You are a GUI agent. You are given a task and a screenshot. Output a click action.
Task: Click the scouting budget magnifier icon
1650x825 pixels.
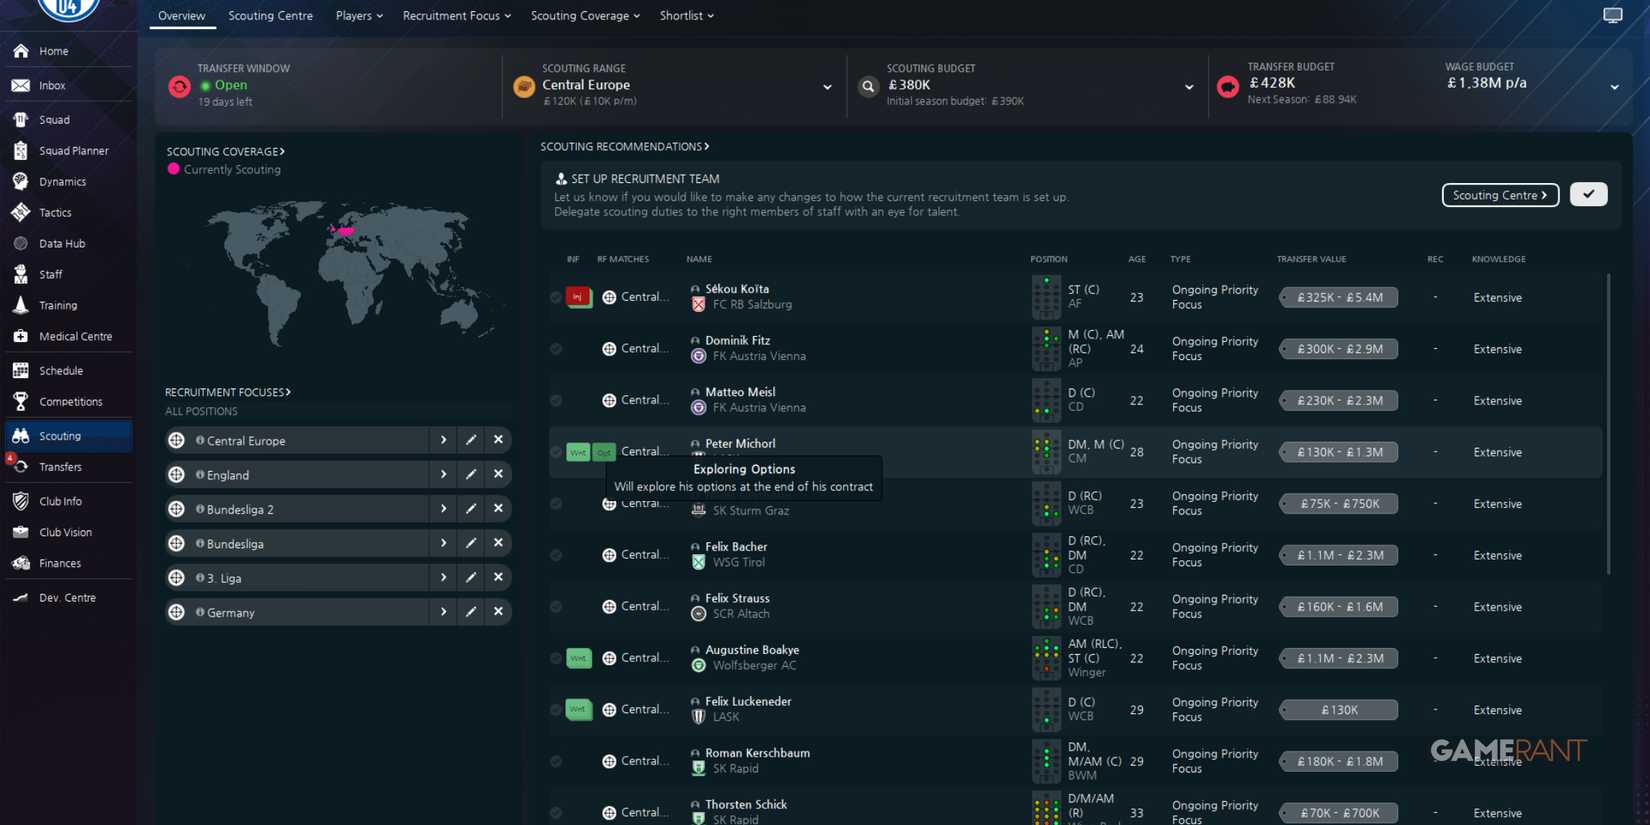(x=868, y=87)
